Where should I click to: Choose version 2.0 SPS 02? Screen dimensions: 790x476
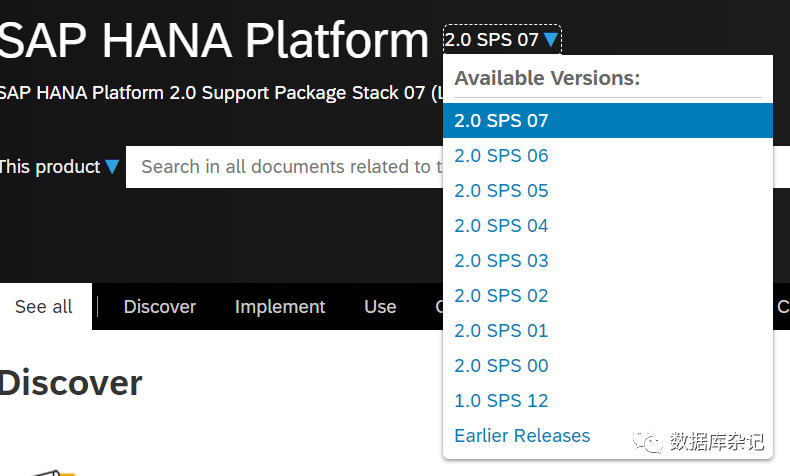click(501, 296)
